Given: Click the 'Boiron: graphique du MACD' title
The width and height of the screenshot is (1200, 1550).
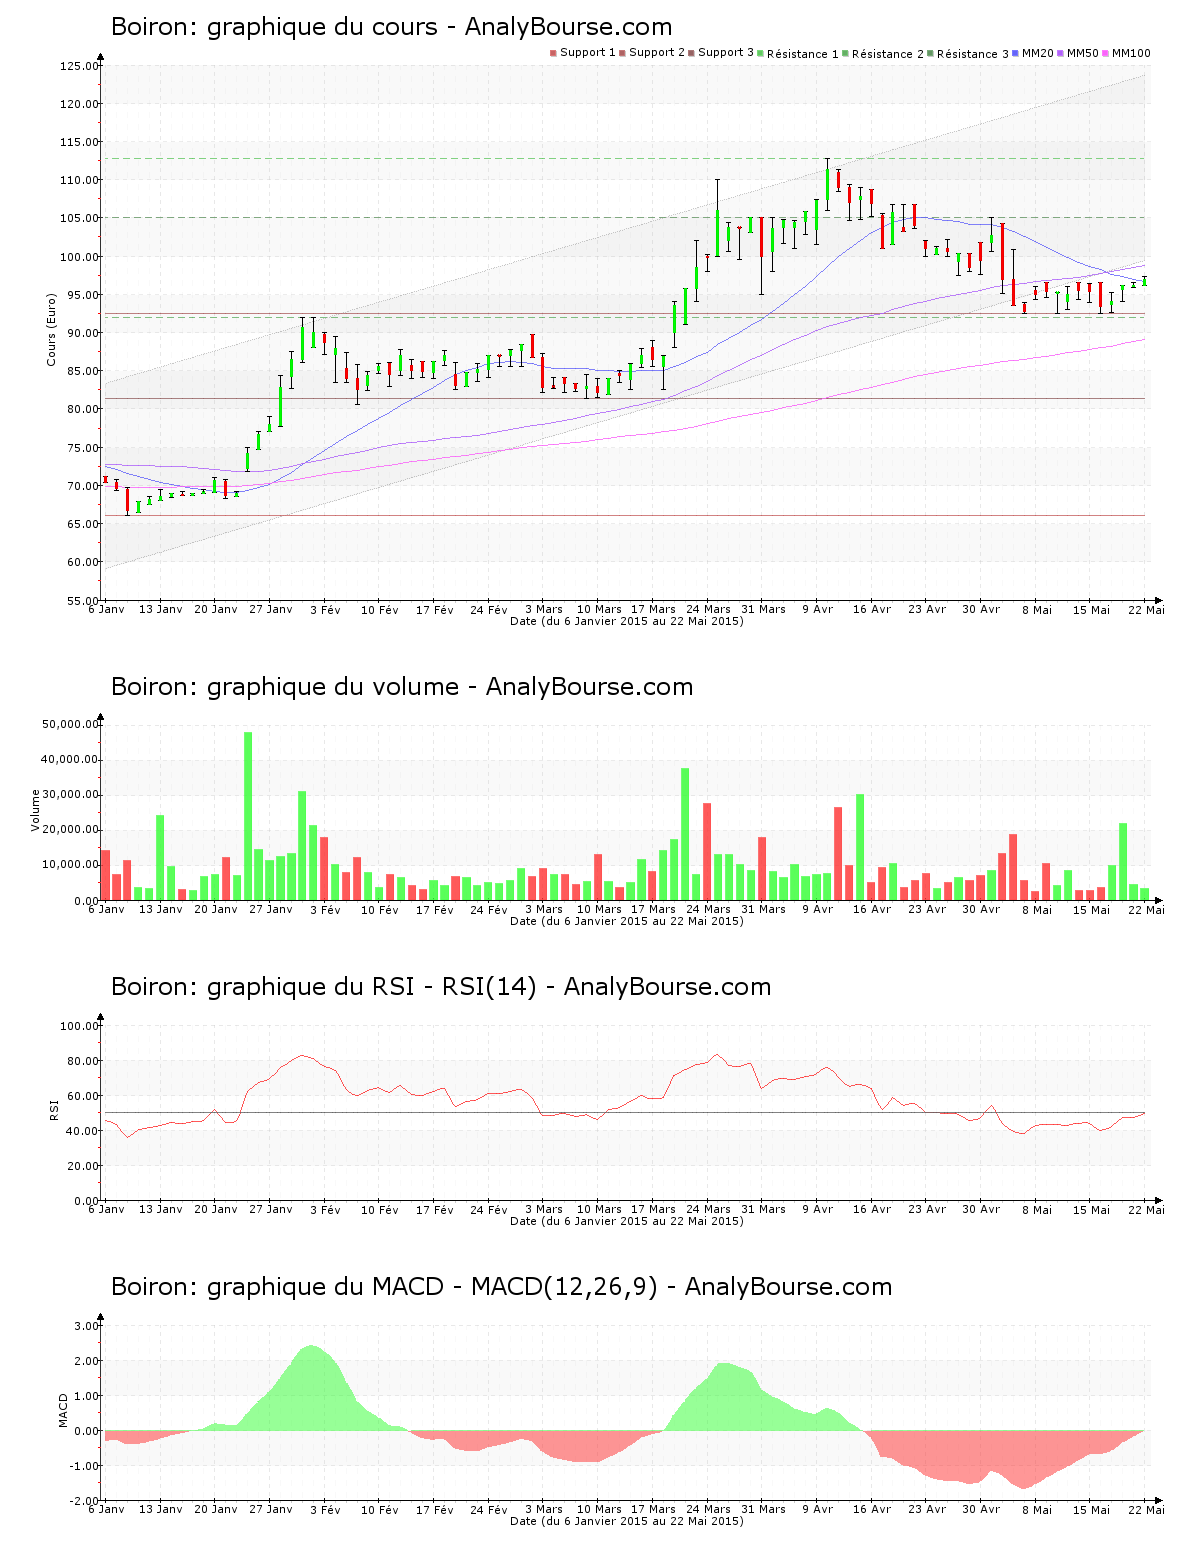Looking at the screenshot, I should (x=501, y=1287).
